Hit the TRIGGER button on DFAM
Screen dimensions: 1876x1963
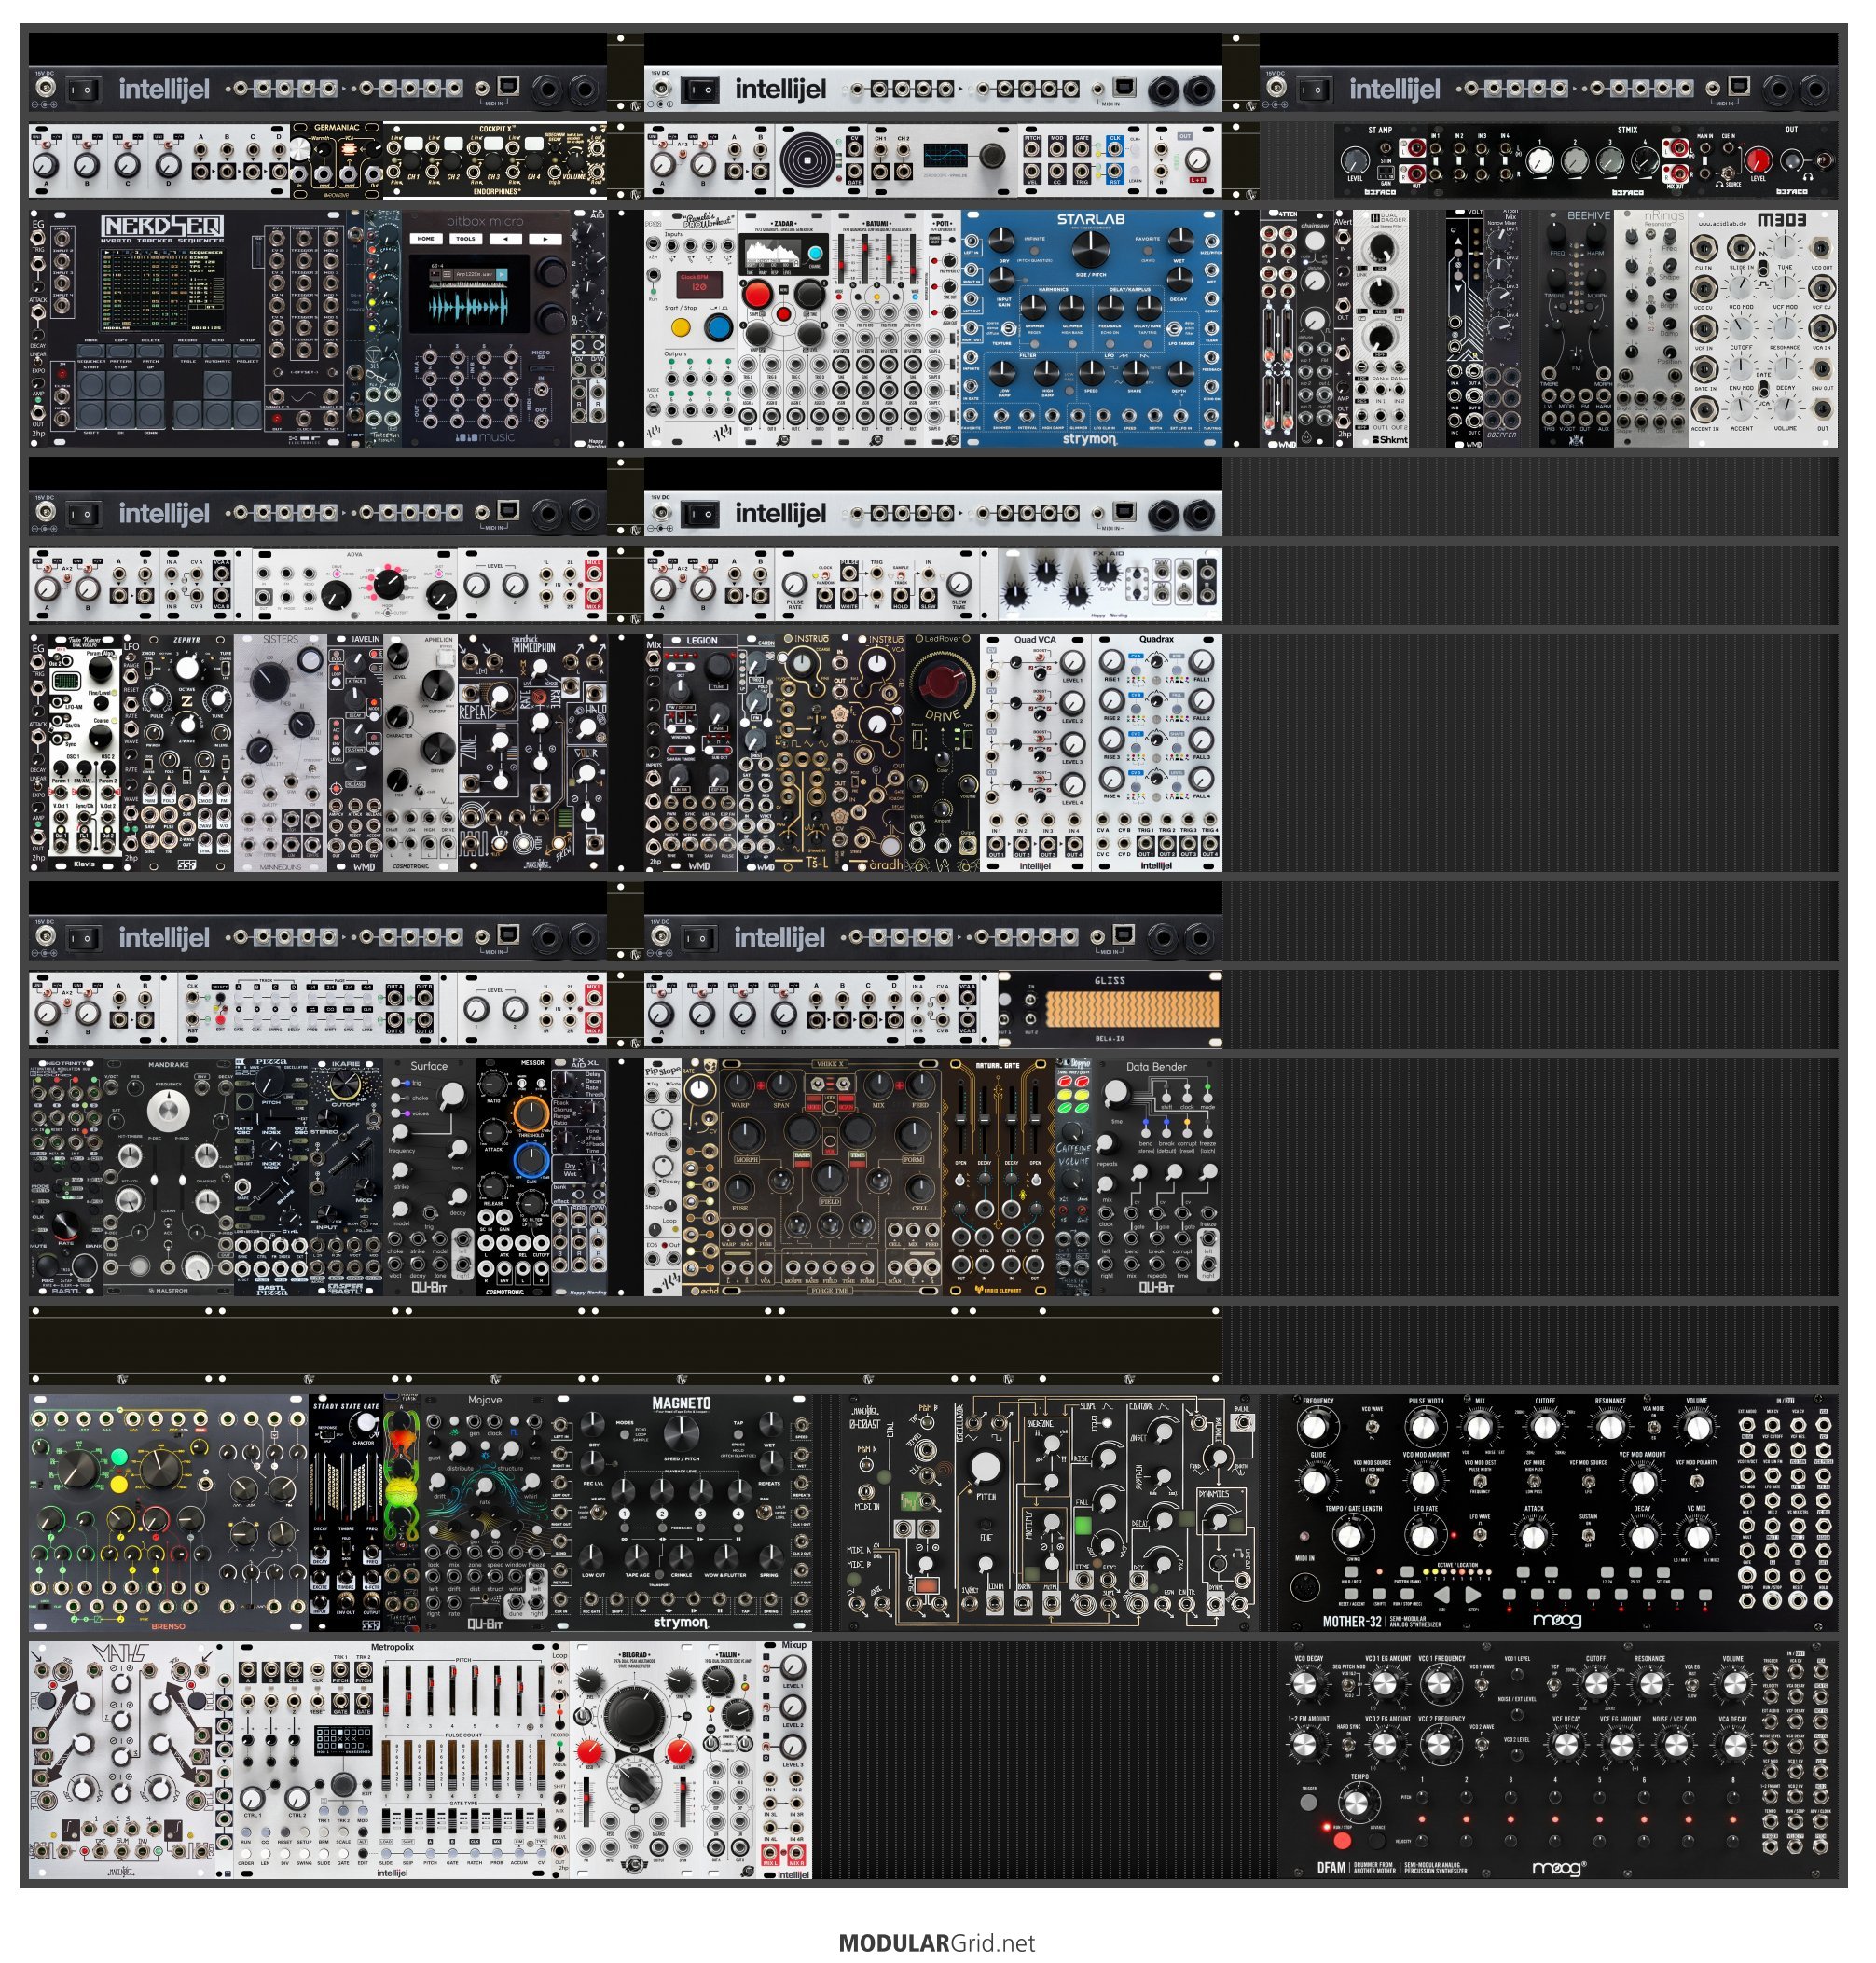1308,1802
